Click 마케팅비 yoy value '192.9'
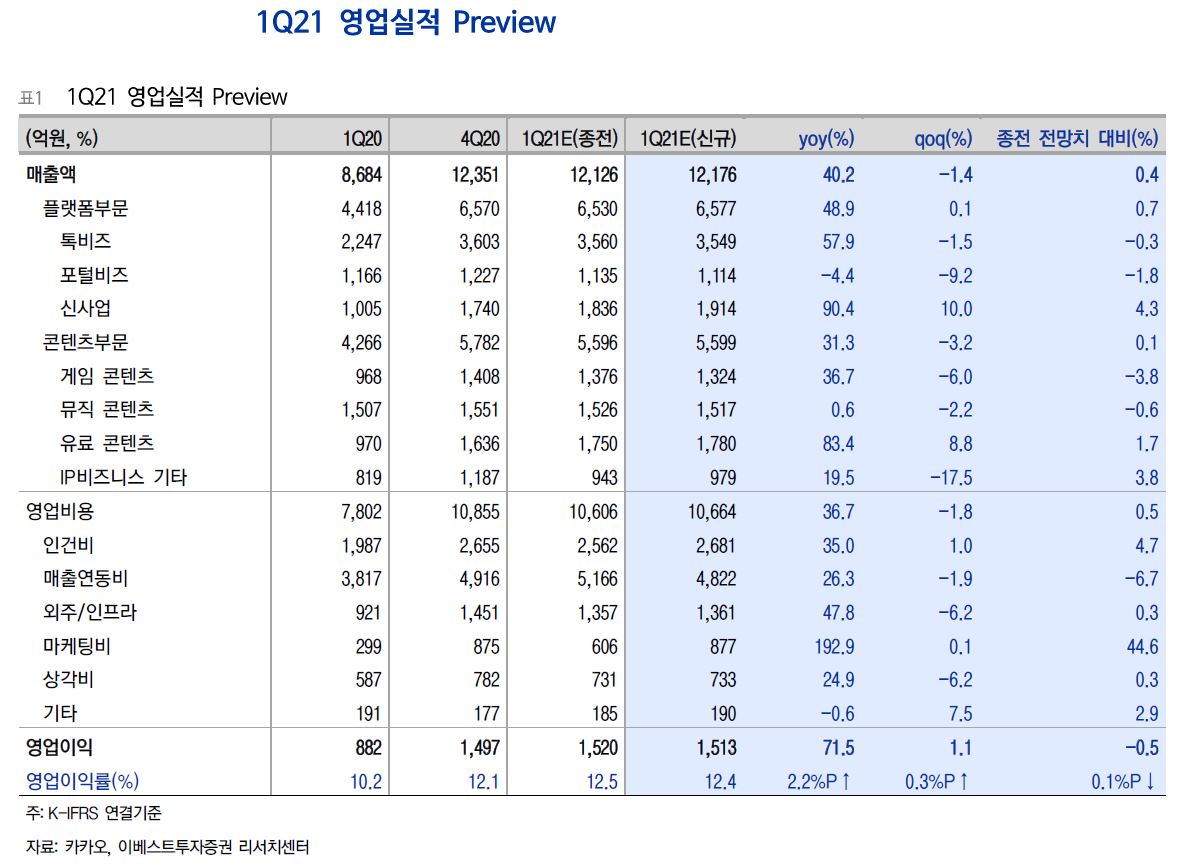Viewport: 1183px width, 867px height. coord(834,647)
